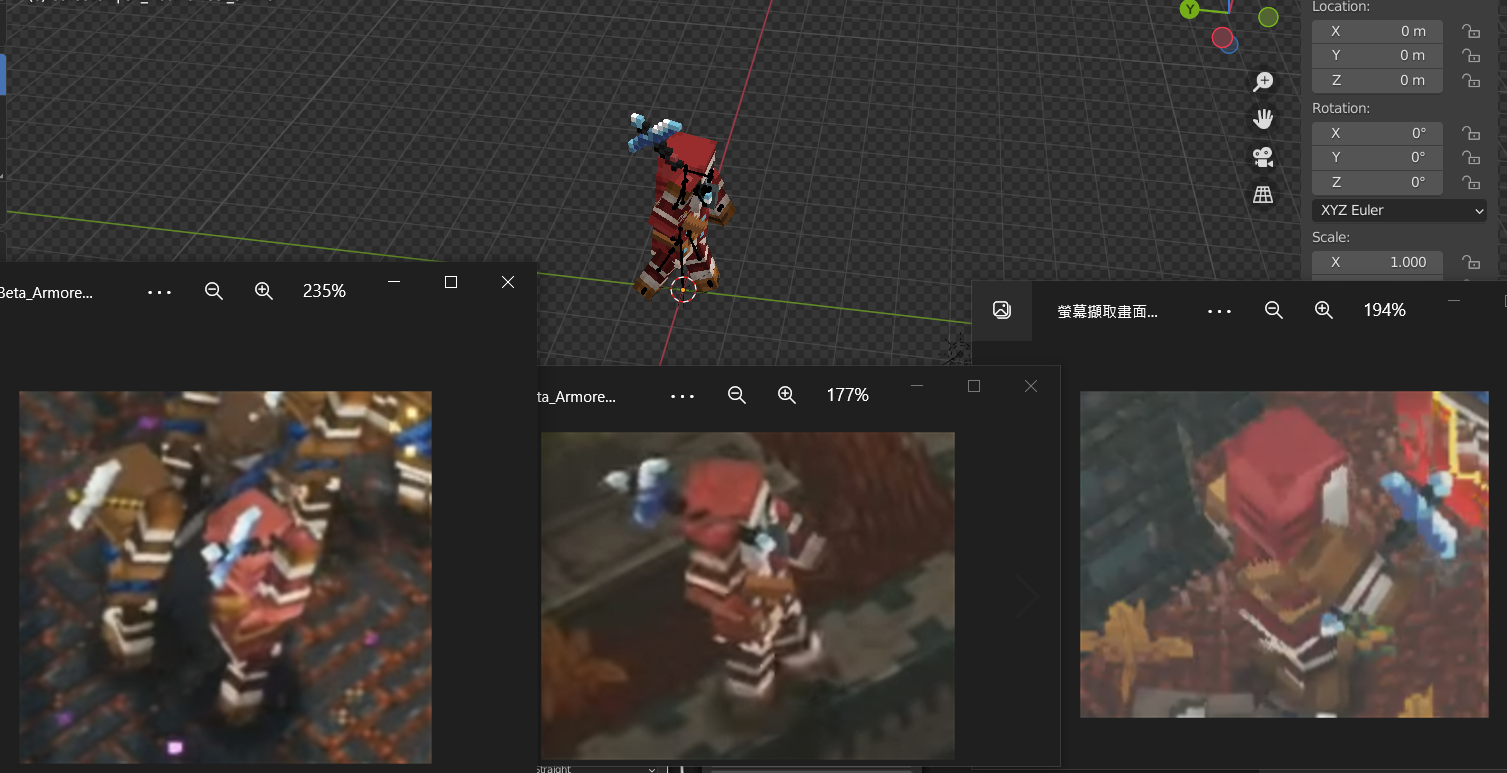Toggle the lock for Scale X

(x=1471, y=262)
